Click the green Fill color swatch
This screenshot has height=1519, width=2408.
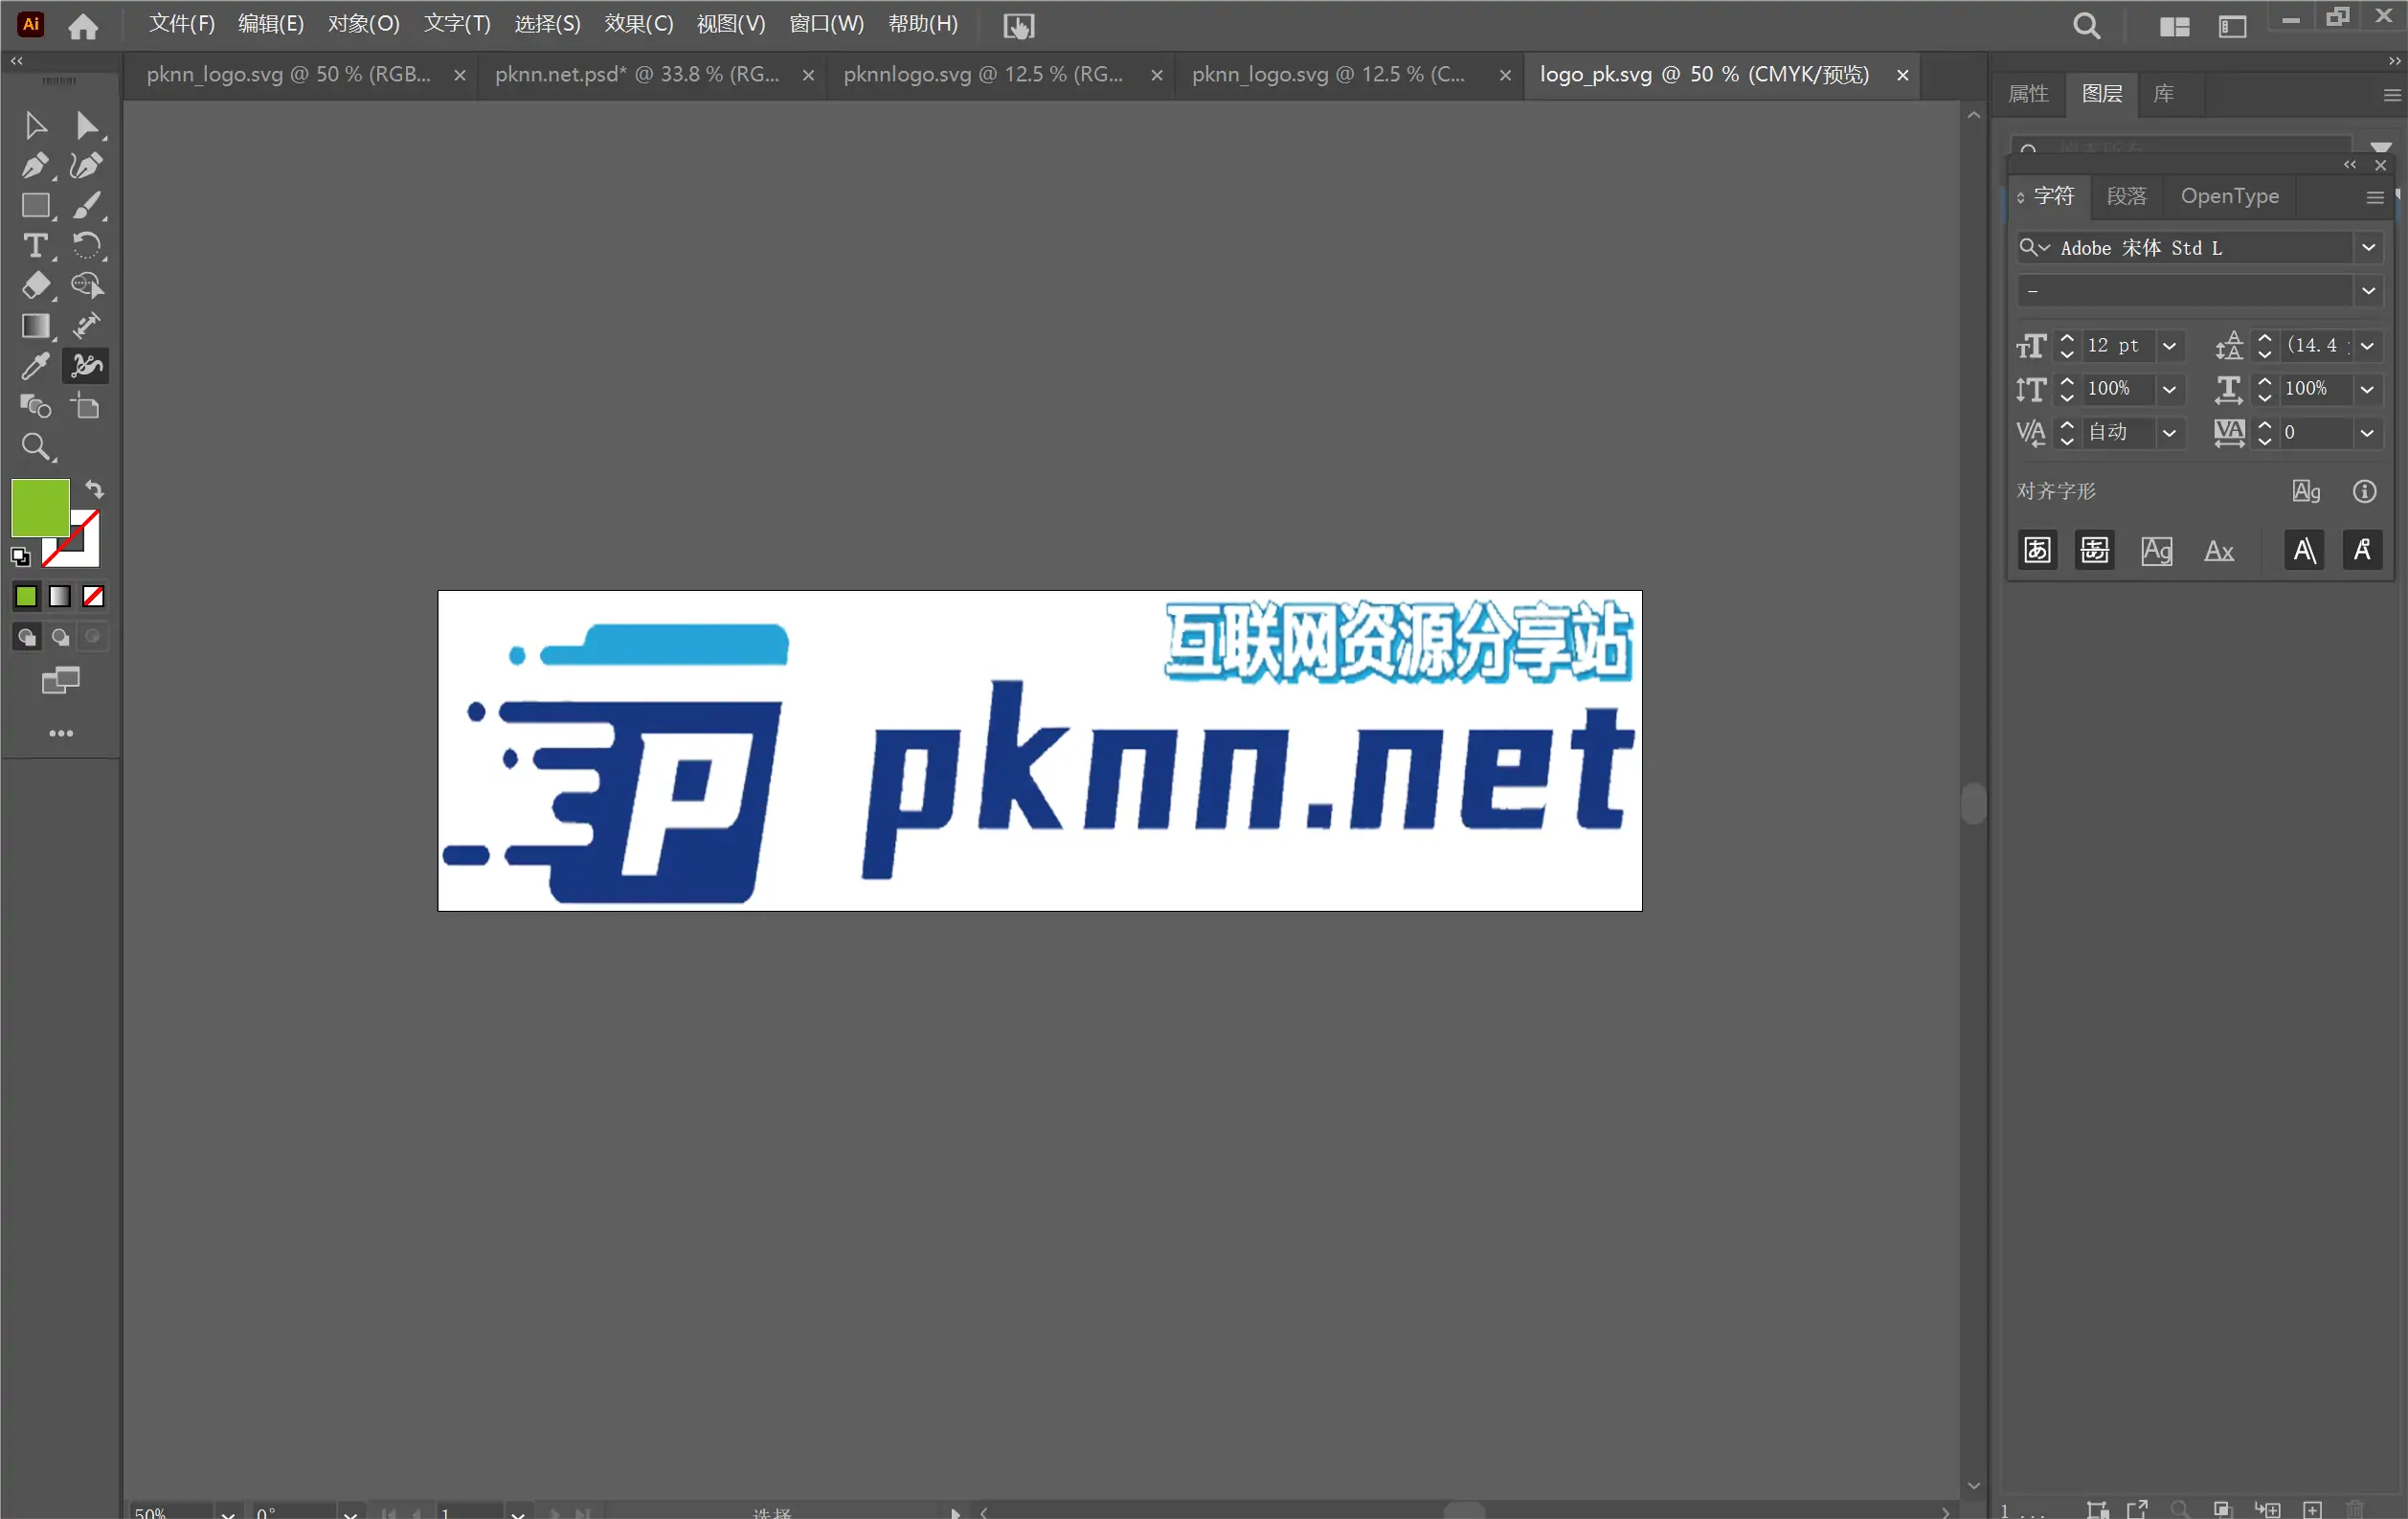point(40,507)
